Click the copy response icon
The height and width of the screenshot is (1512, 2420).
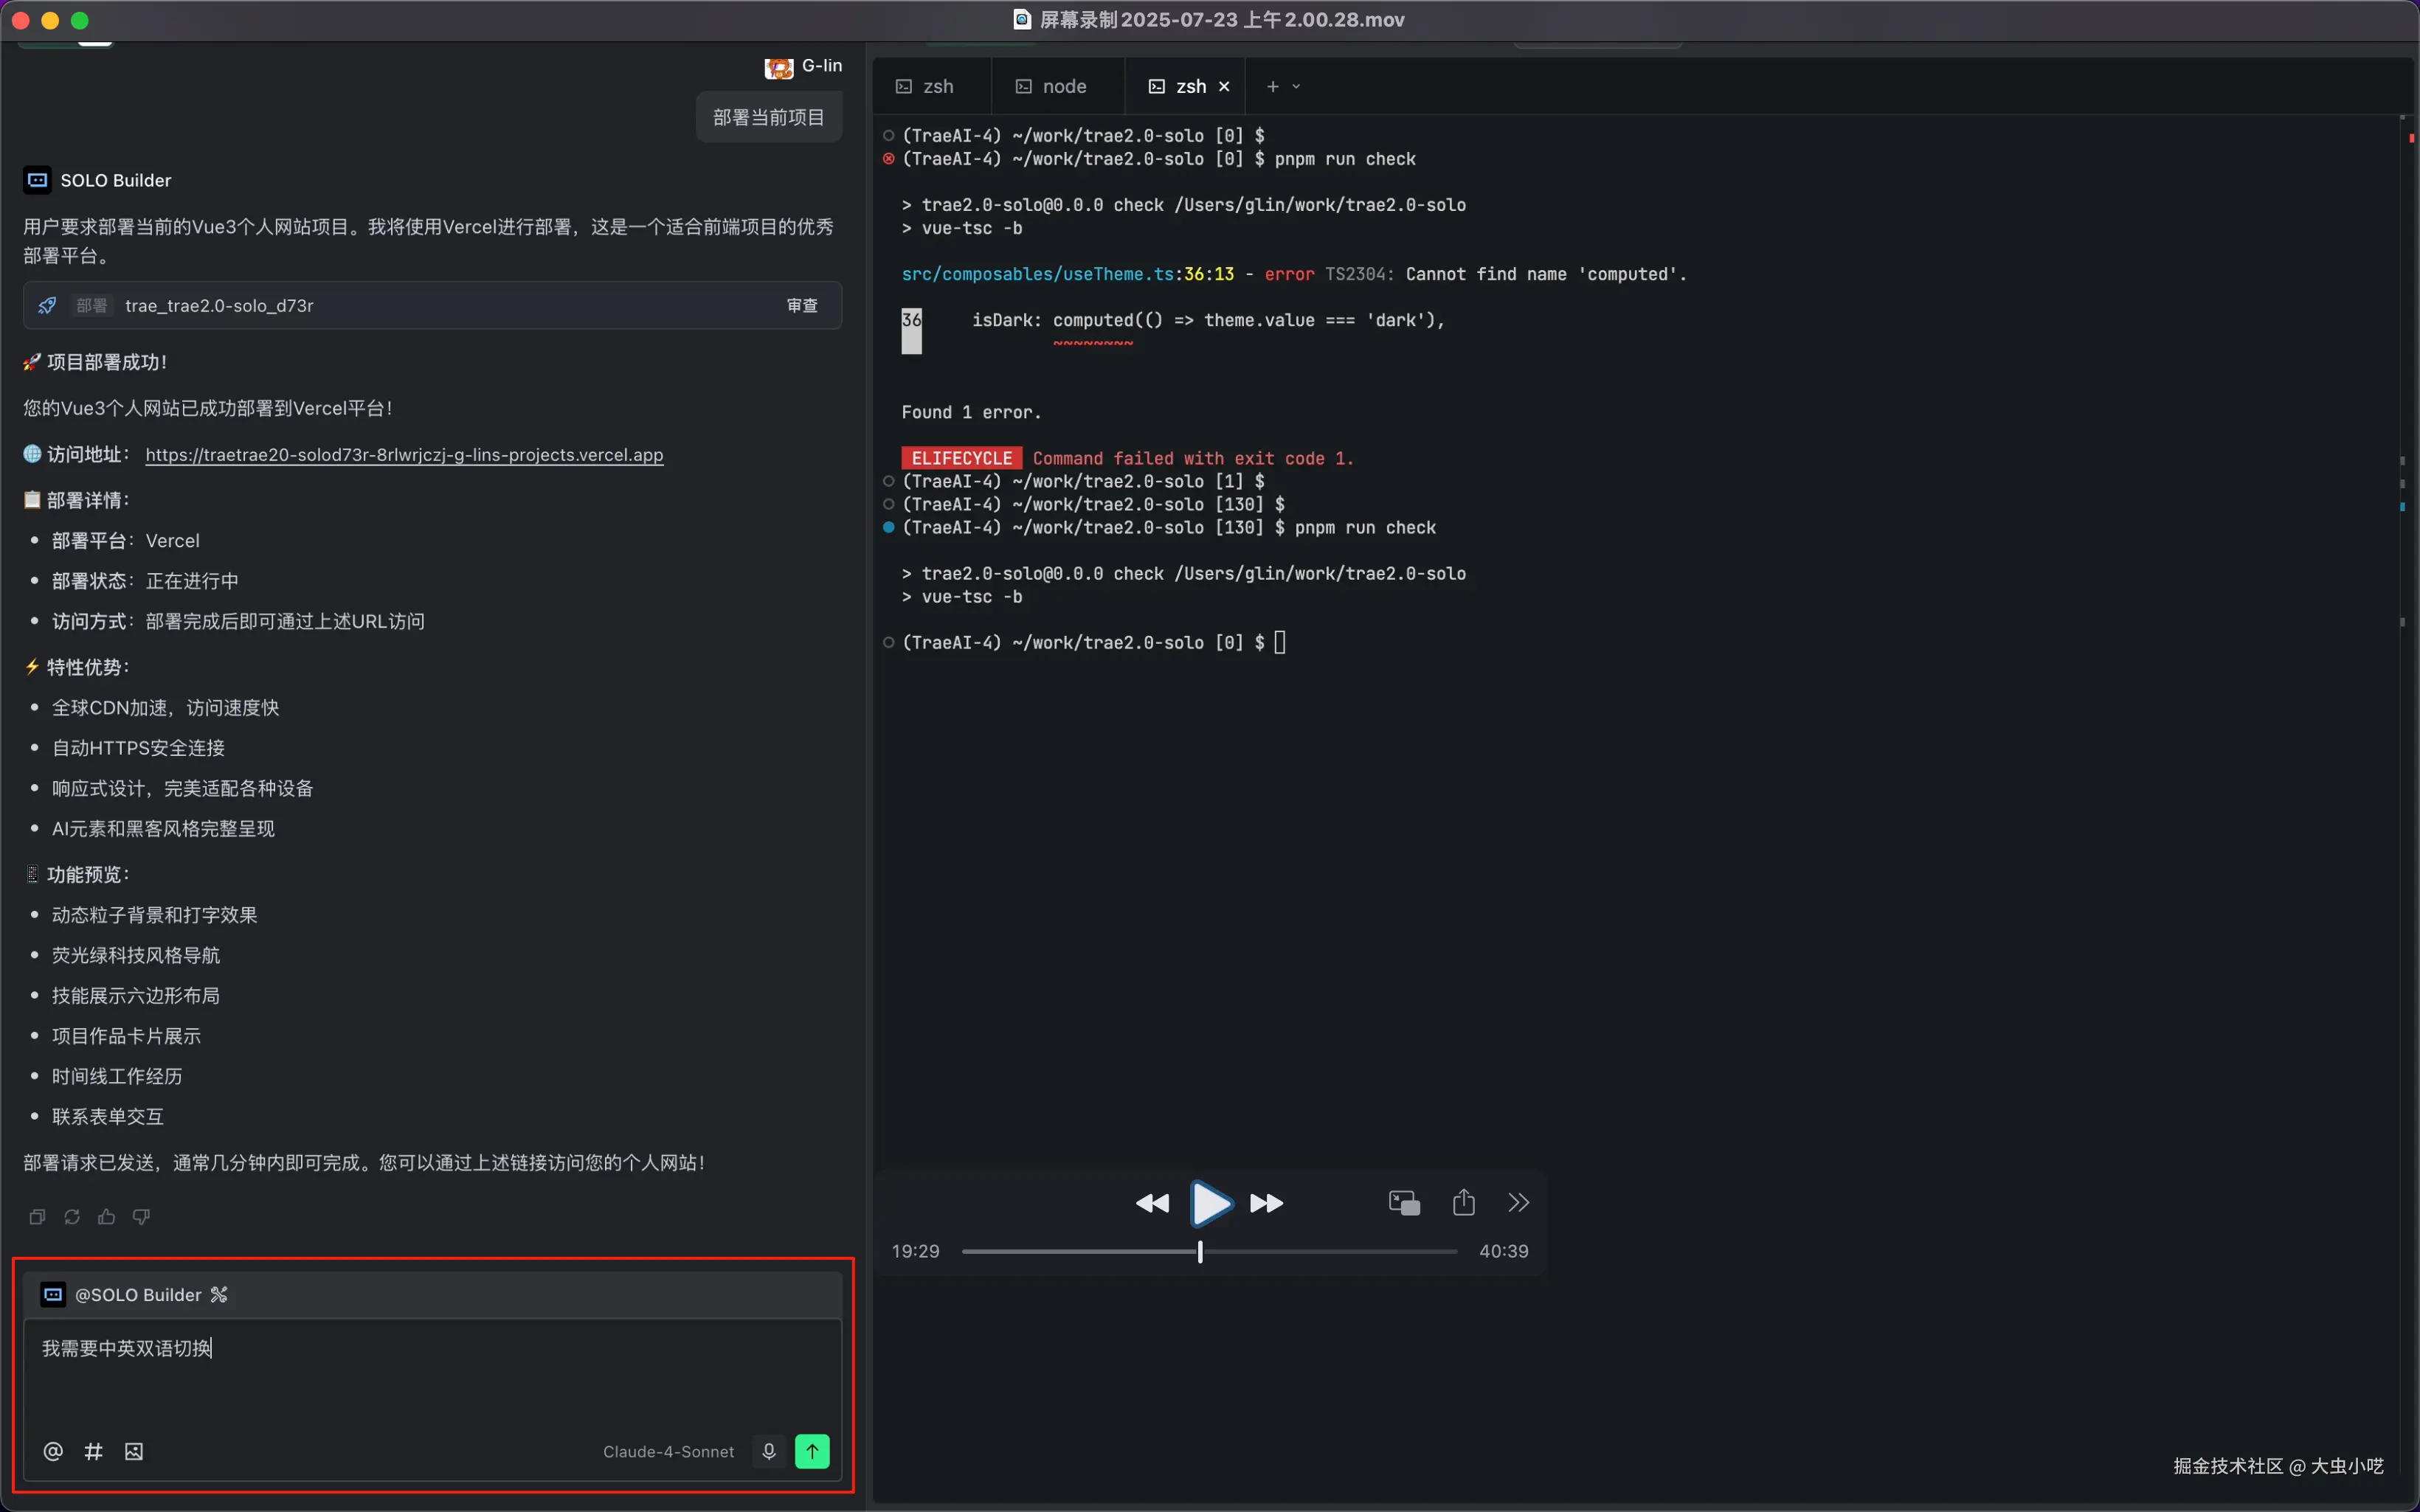[37, 1217]
